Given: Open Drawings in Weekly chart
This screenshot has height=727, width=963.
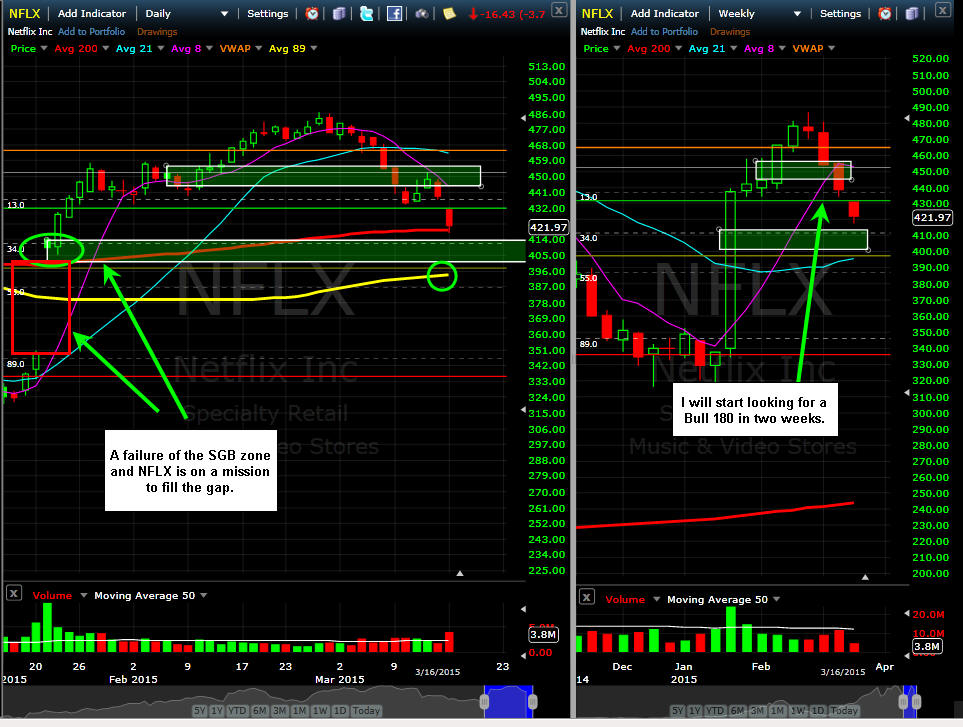Looking at the screenshot, I should click(x=730, y=31).
